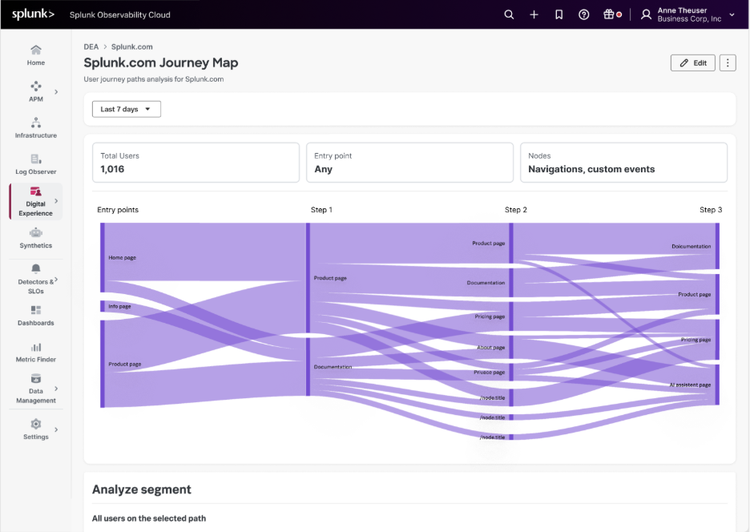The width and height of the screenshot is (750, 532).
Task: Open Infrastructure from sidebar
Action: tap(36, 128)
